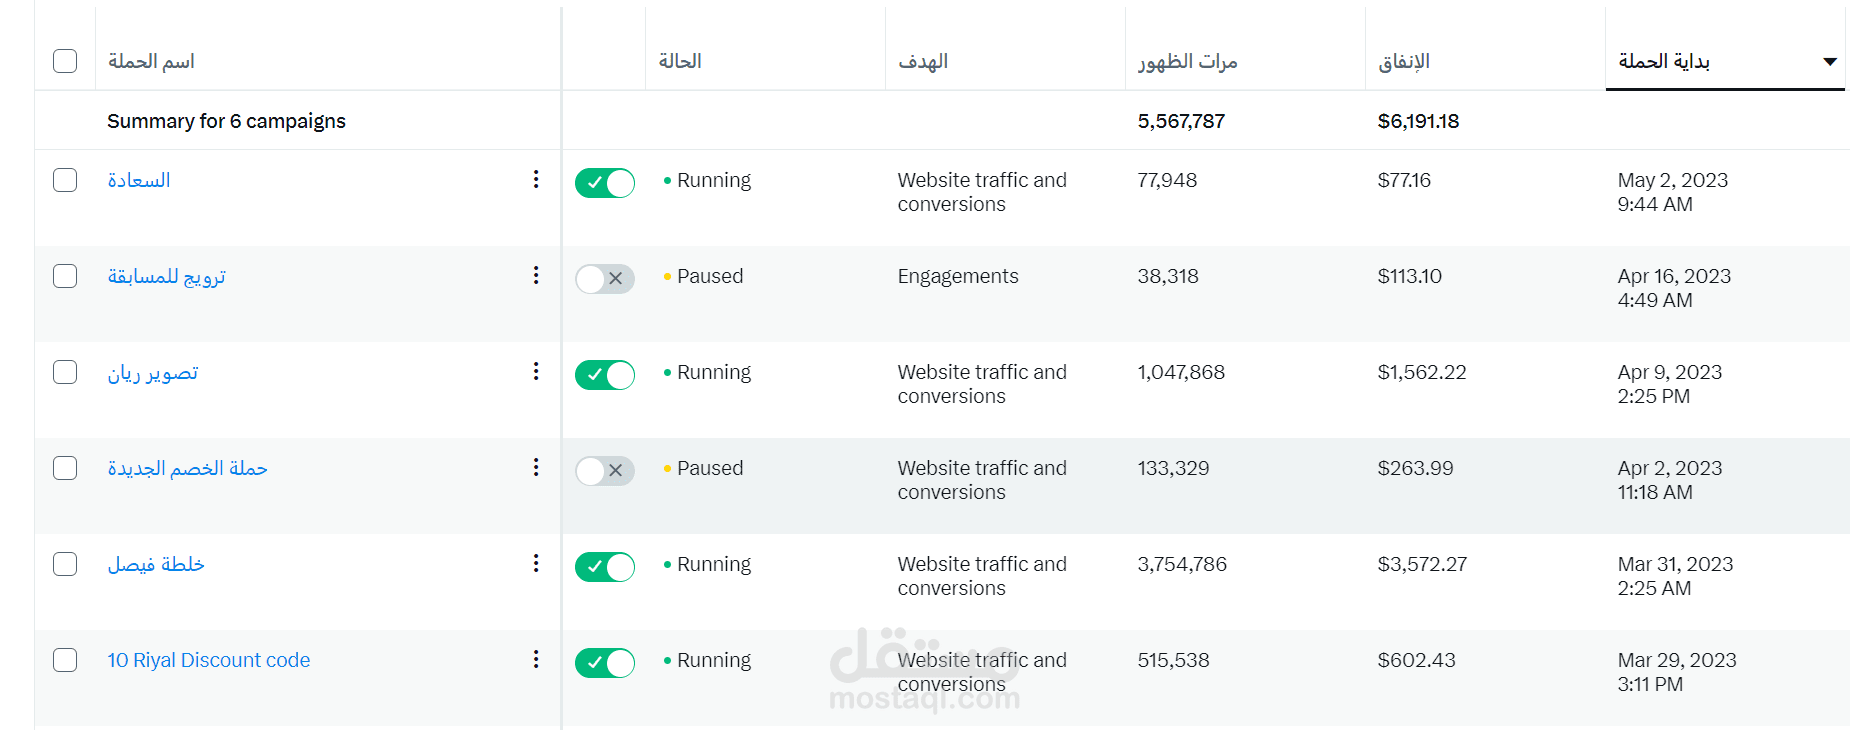Open more options for تصوير ريان campaign
1850x730 pixels.
point(536,371)
